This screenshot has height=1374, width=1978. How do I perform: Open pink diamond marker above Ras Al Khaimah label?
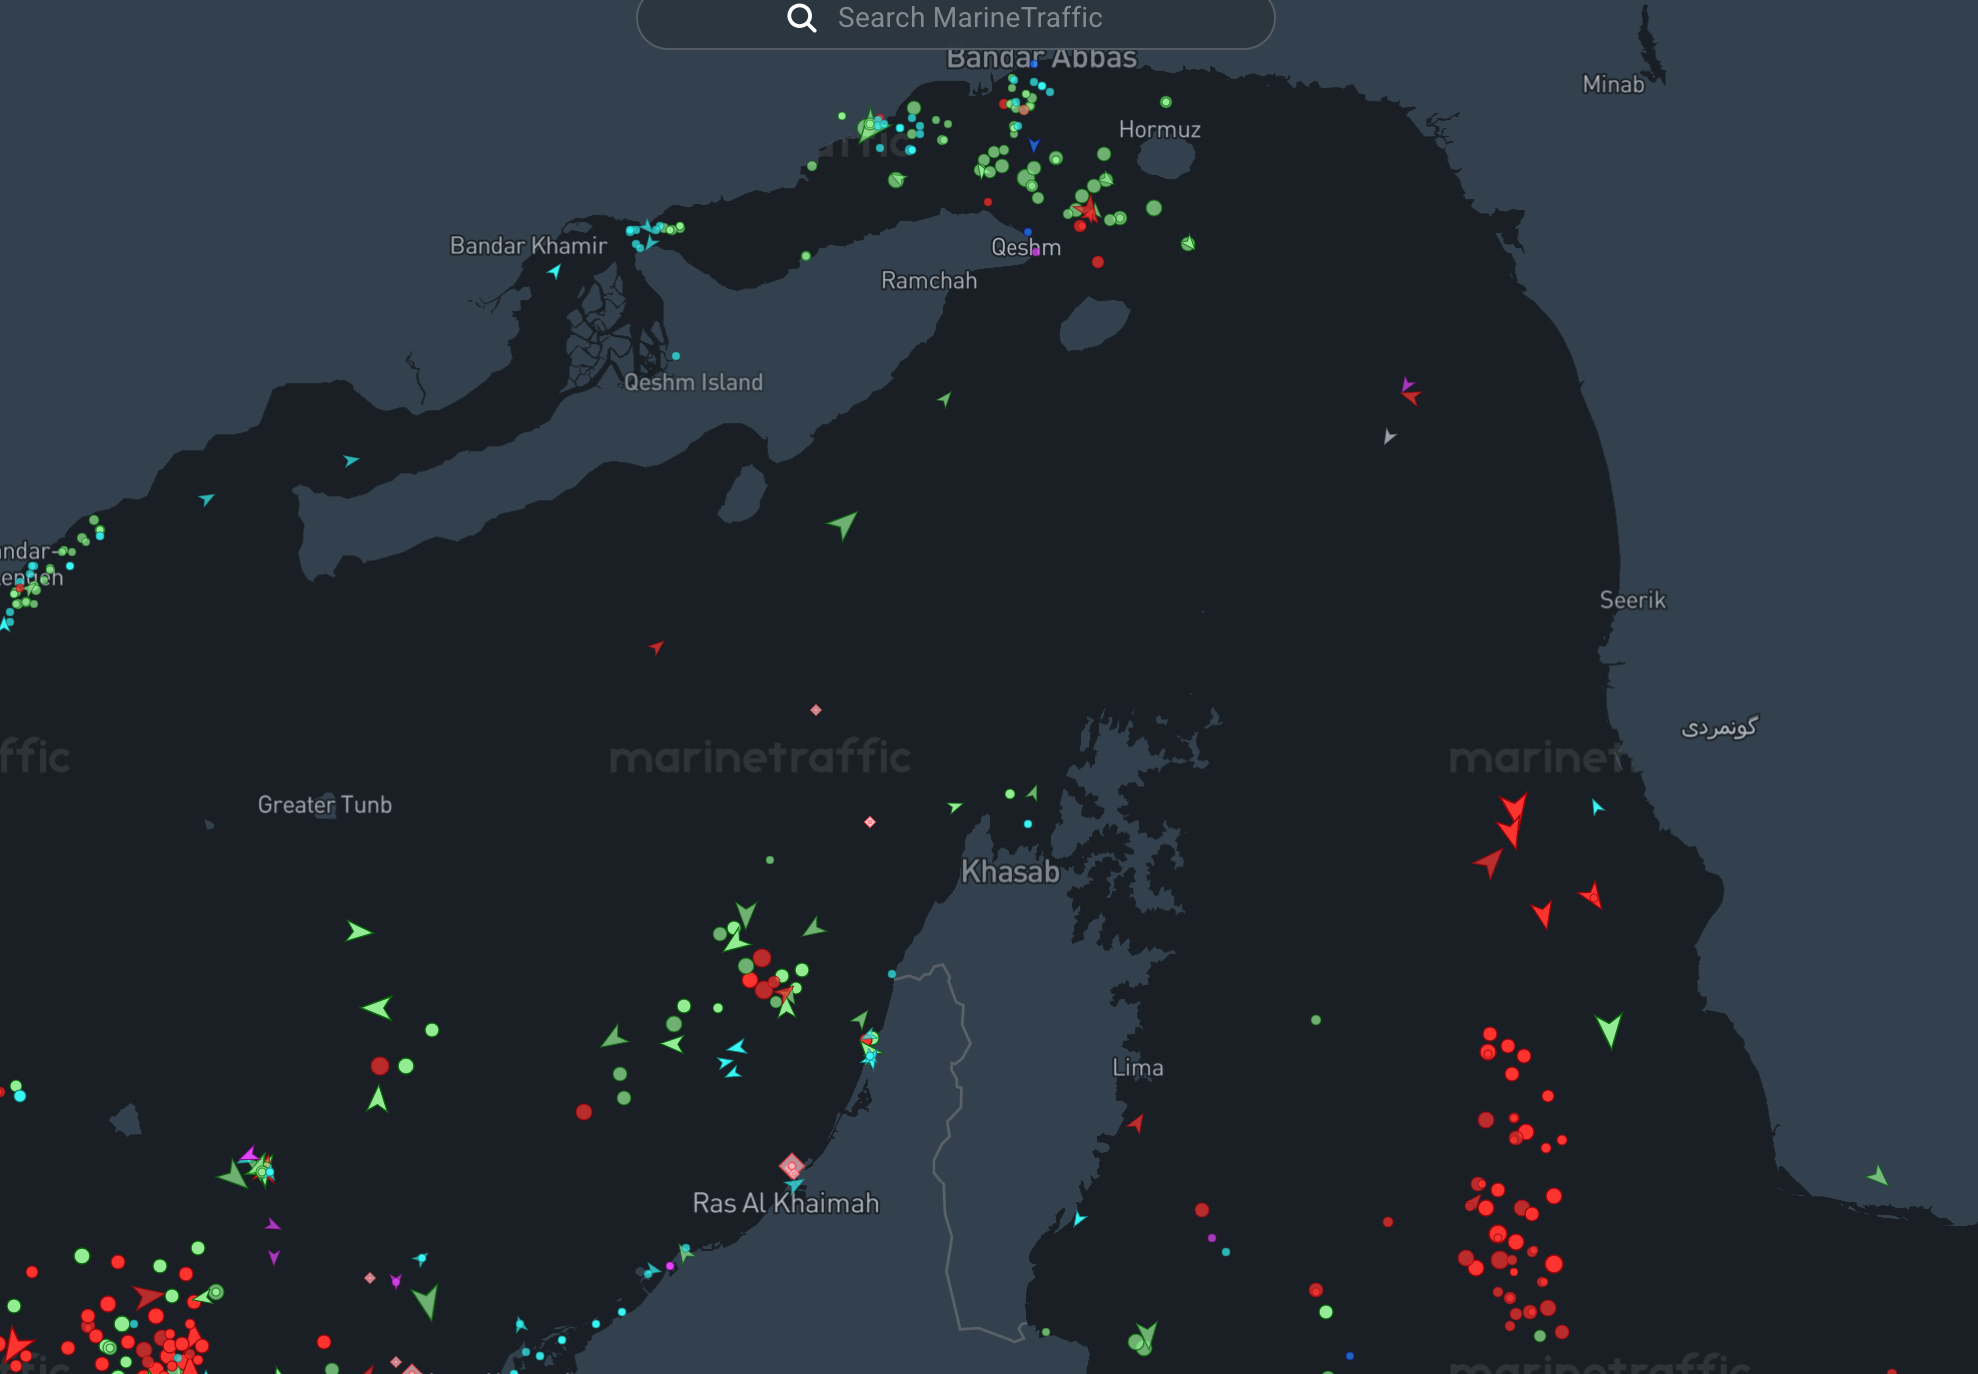[792, 1166]
